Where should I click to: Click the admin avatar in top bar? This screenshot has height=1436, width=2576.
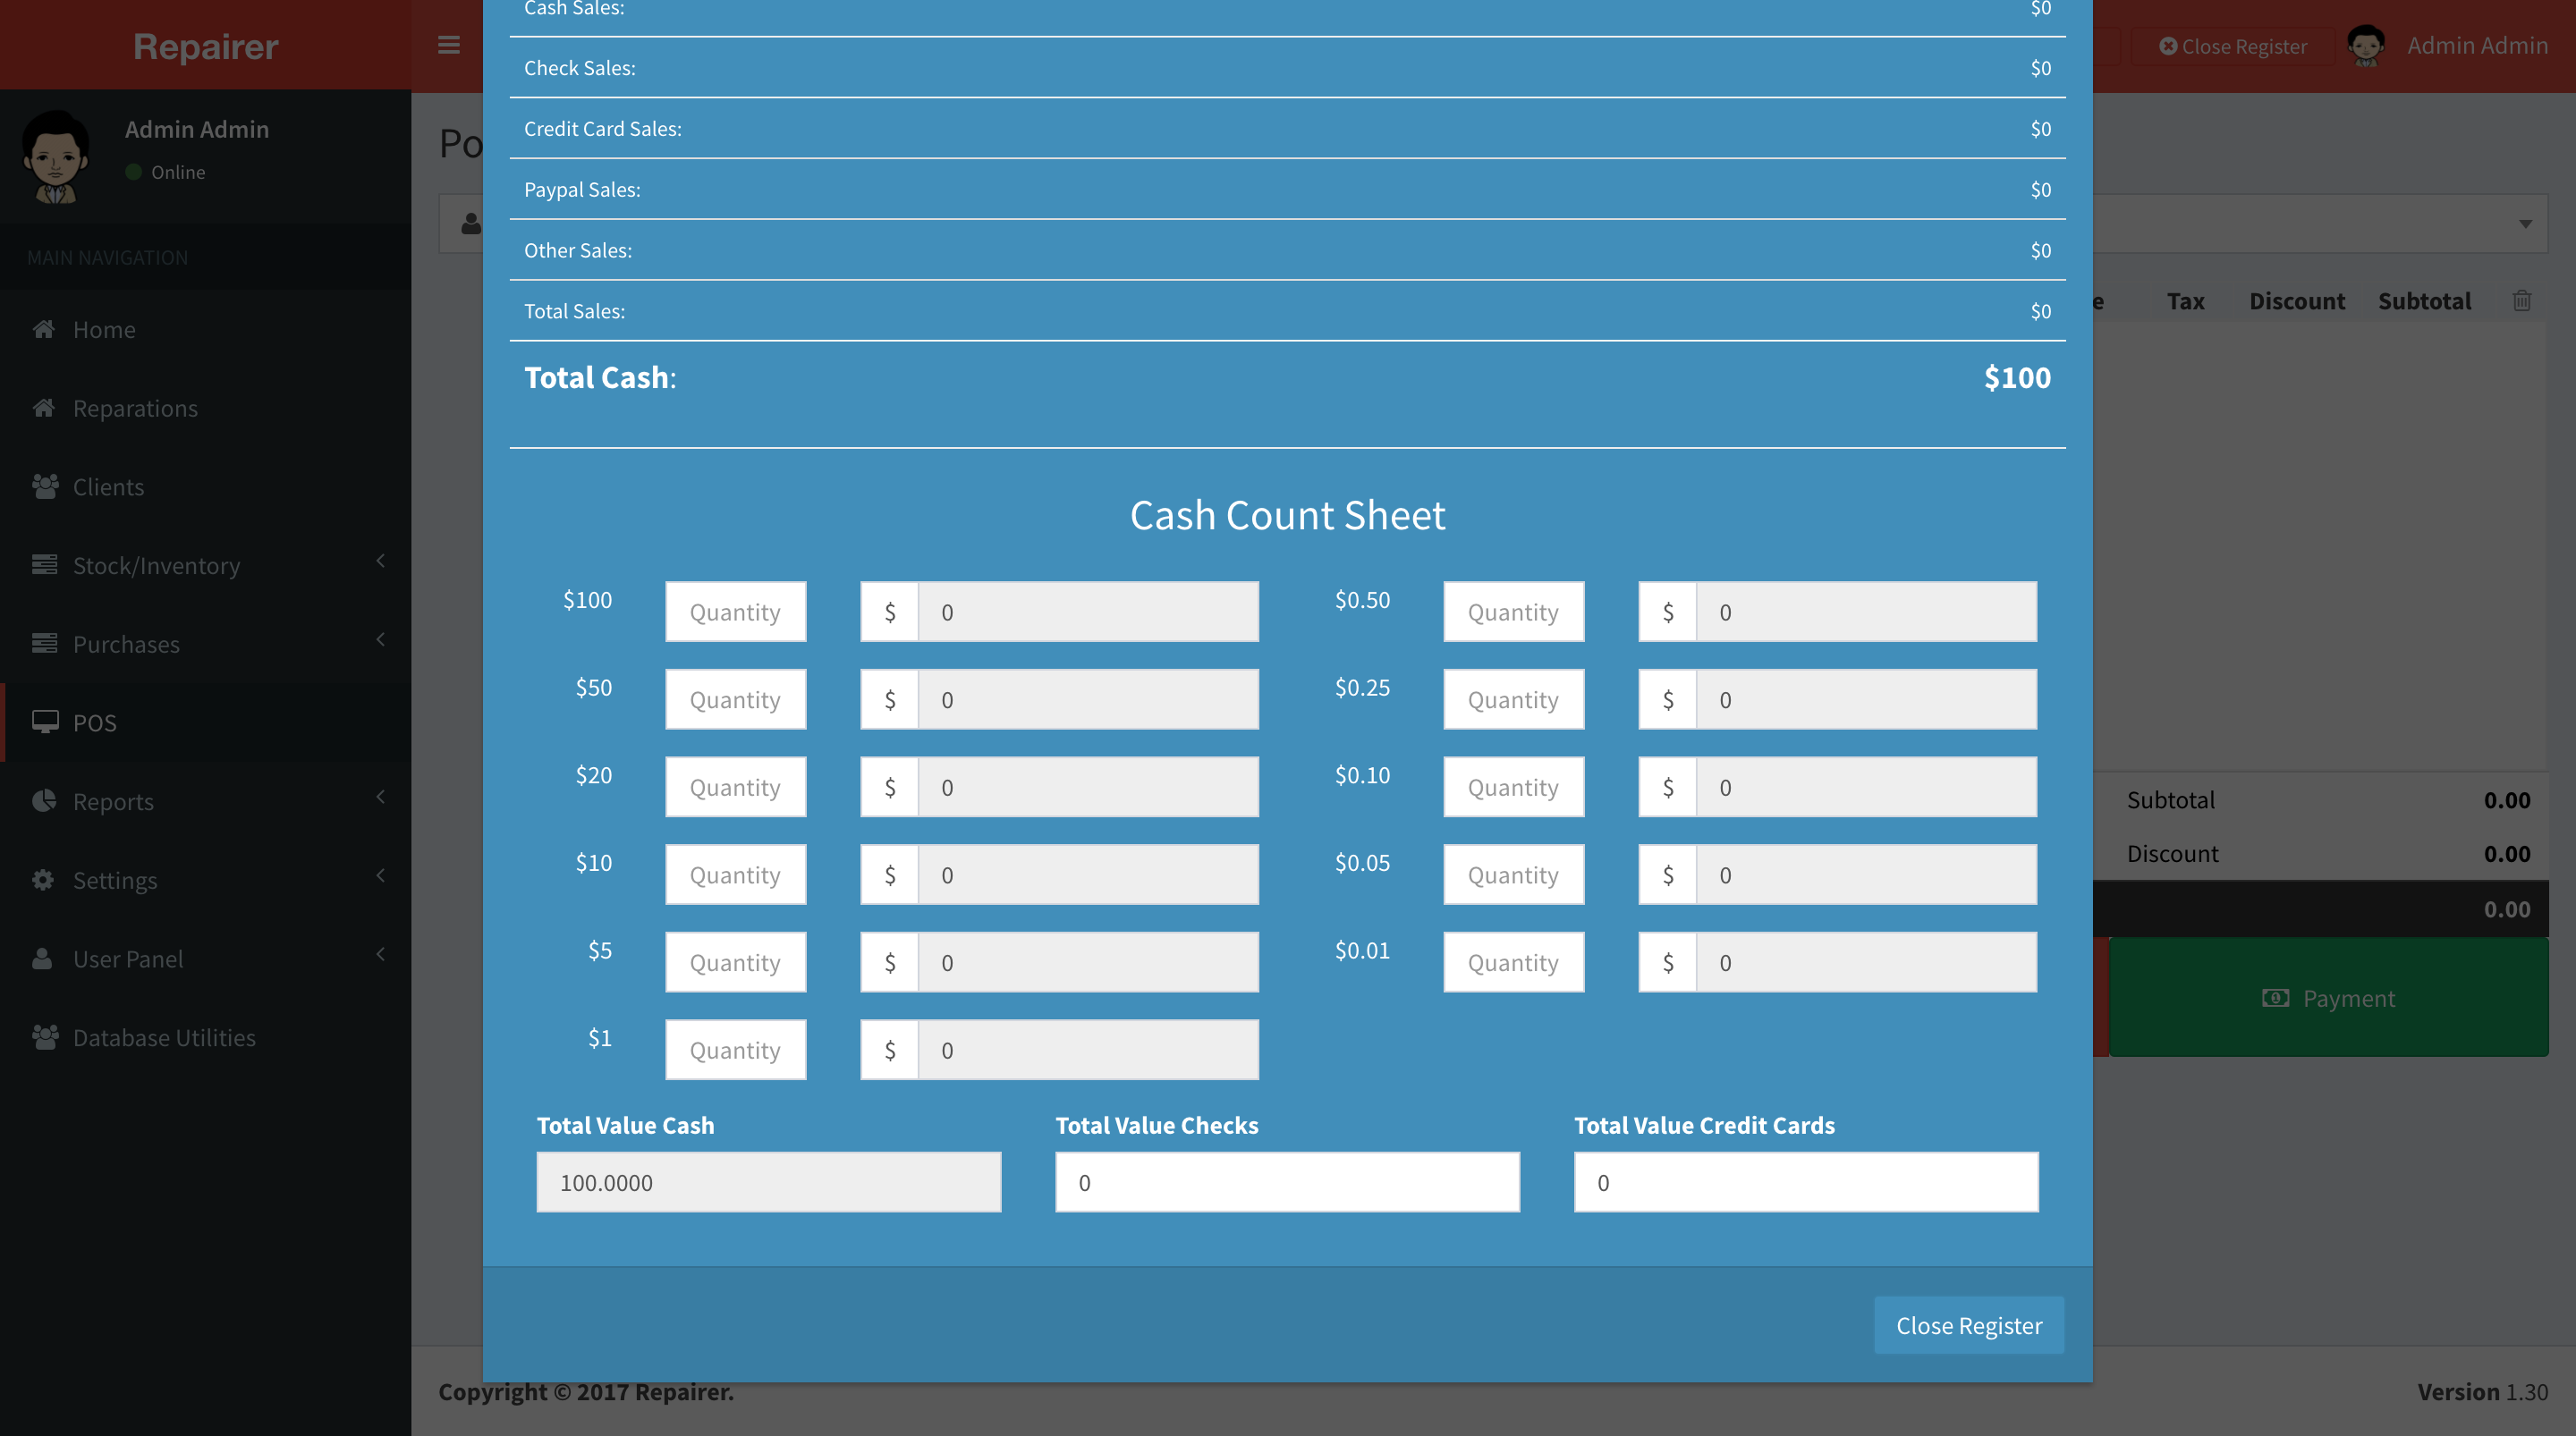coord(2366,46)
